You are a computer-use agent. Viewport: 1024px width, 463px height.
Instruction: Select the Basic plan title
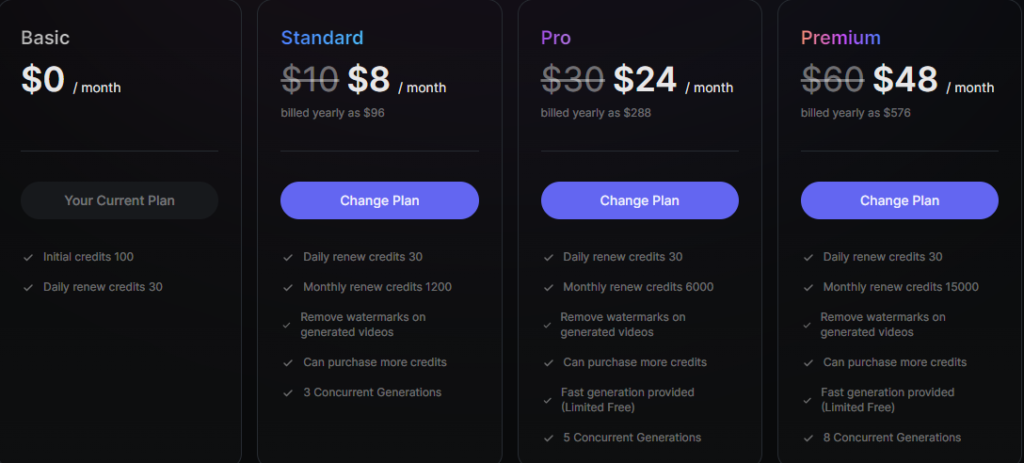[45, 38]
